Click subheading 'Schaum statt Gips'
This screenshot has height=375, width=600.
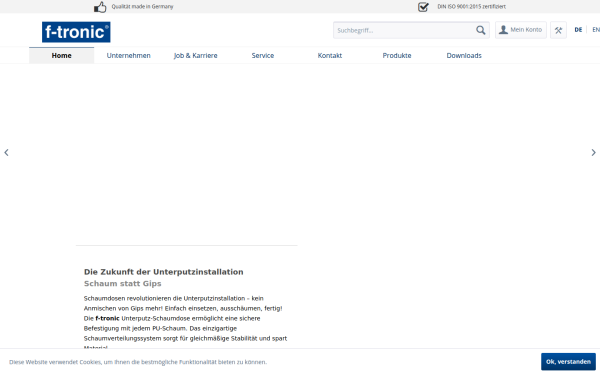122,284
